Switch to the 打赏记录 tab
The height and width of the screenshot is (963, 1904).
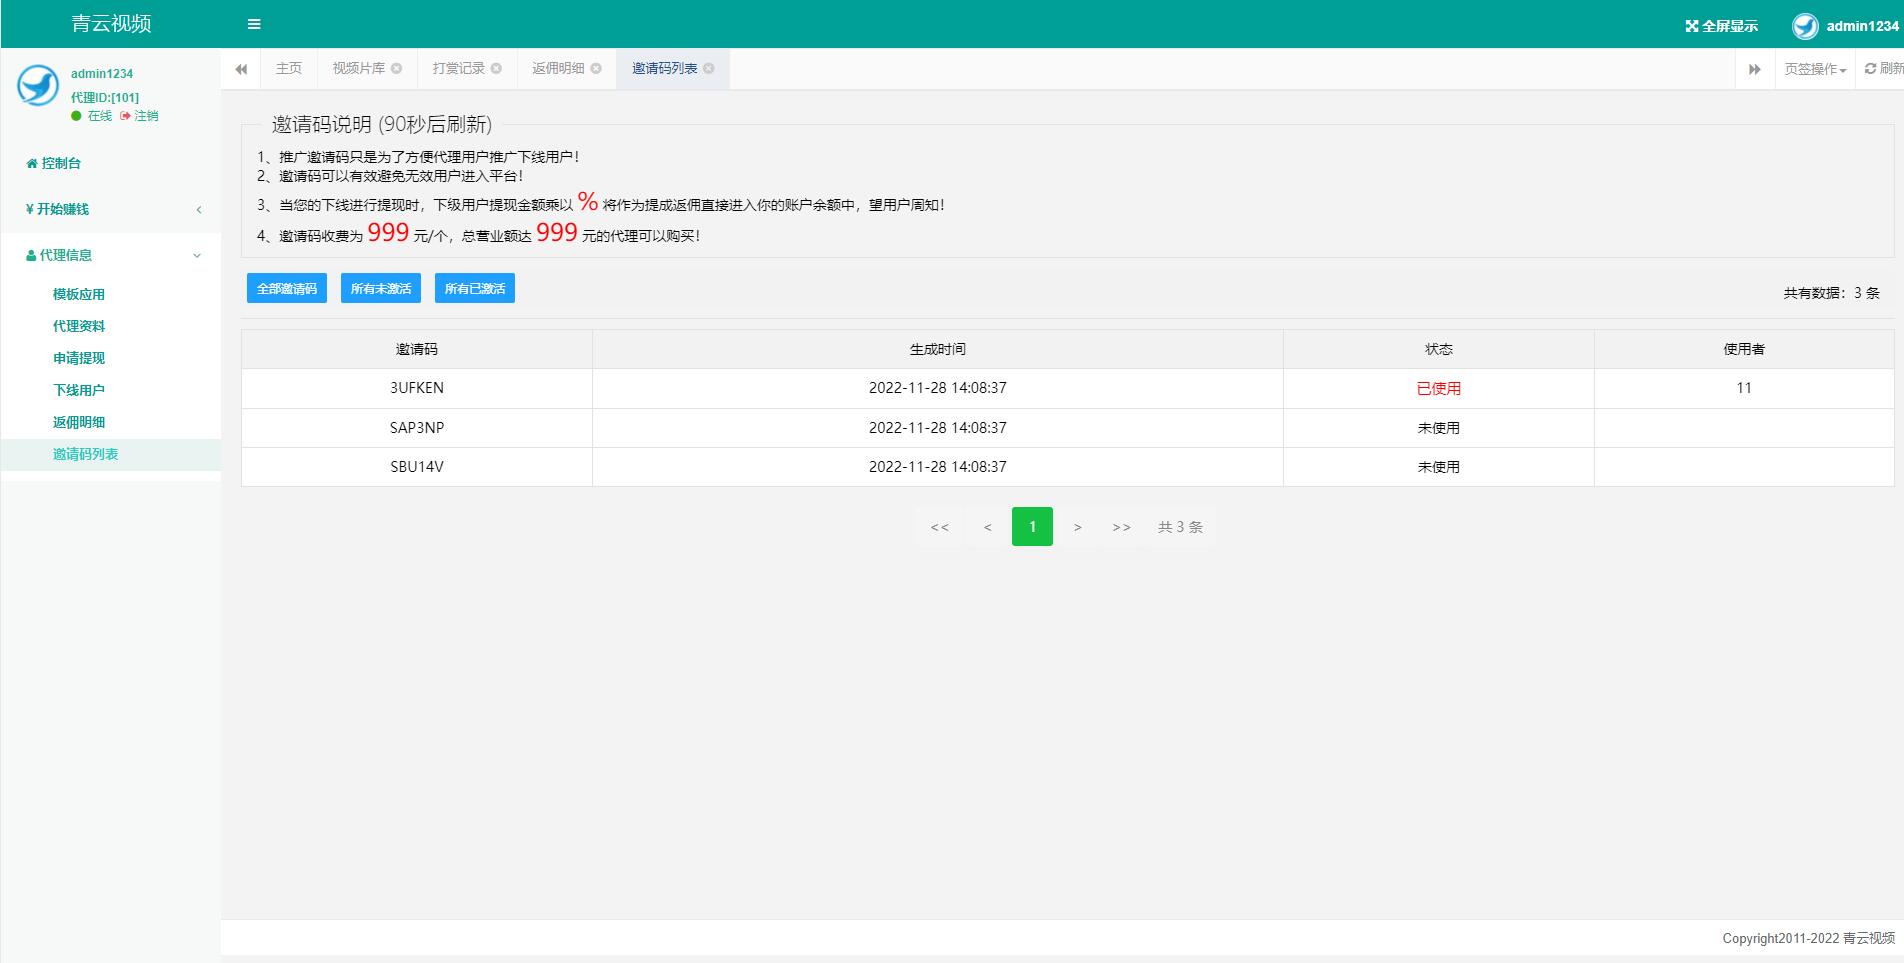click(x=458, y=68)
